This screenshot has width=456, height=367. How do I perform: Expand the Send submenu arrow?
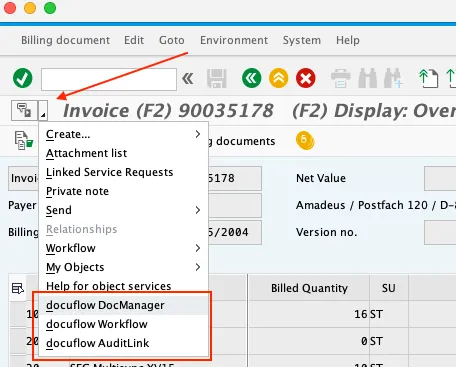(x=198, y=210)
